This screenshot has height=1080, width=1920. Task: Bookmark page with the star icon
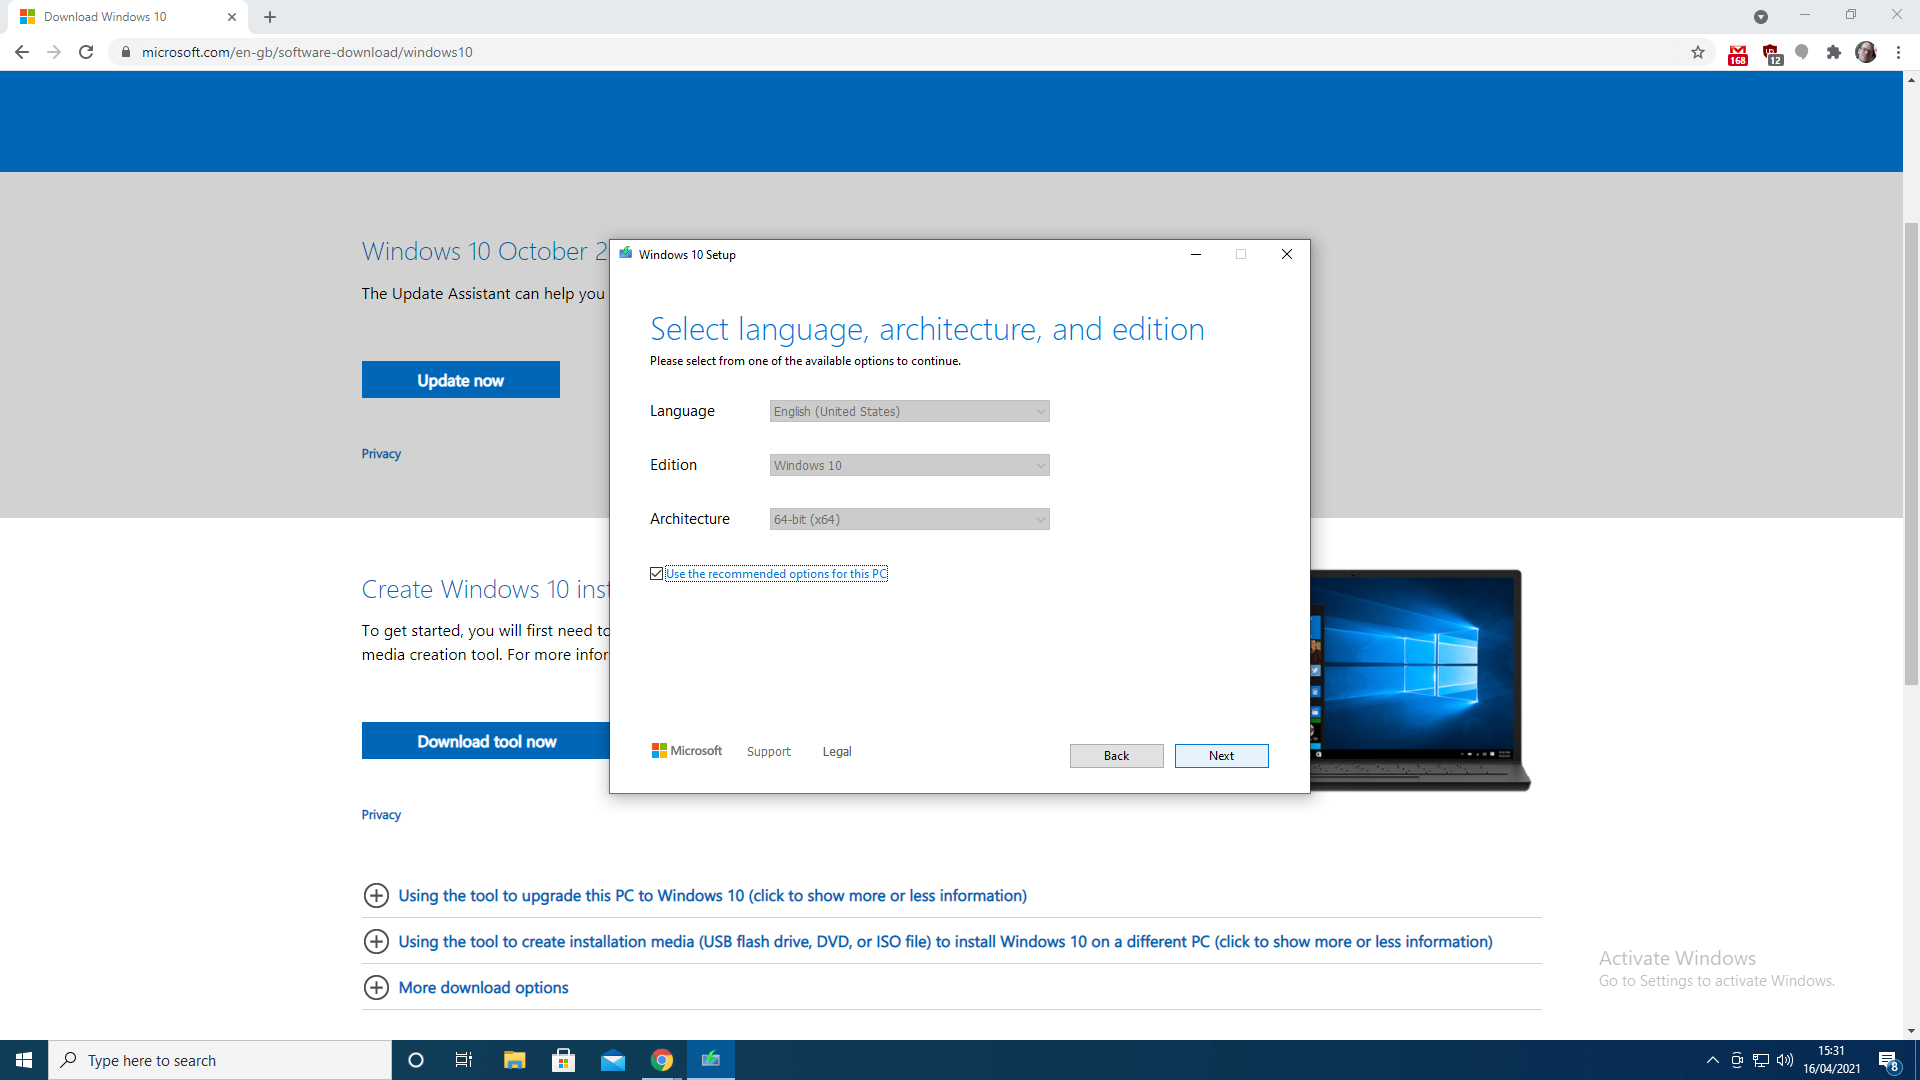(1698, 52)
